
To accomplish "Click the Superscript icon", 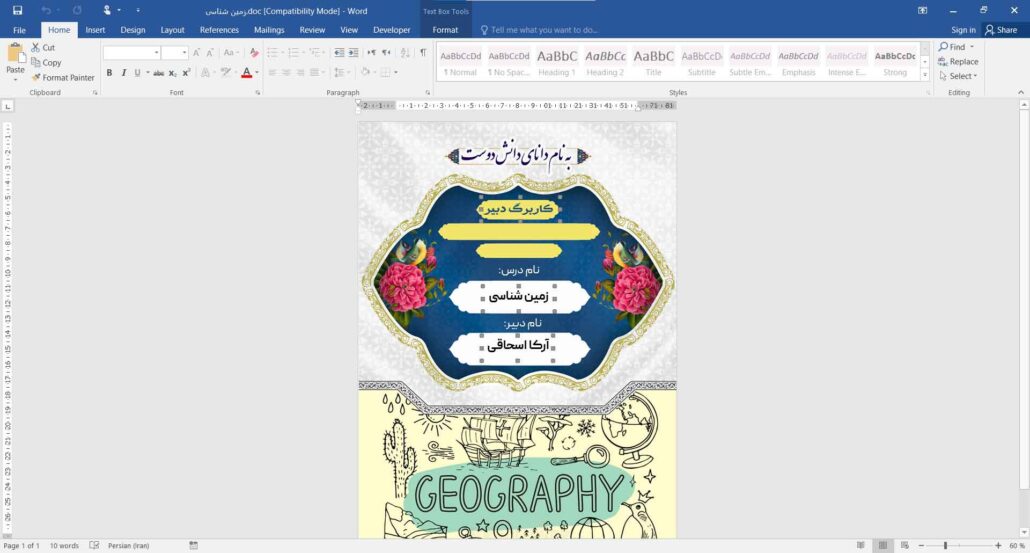I will 187,73.
